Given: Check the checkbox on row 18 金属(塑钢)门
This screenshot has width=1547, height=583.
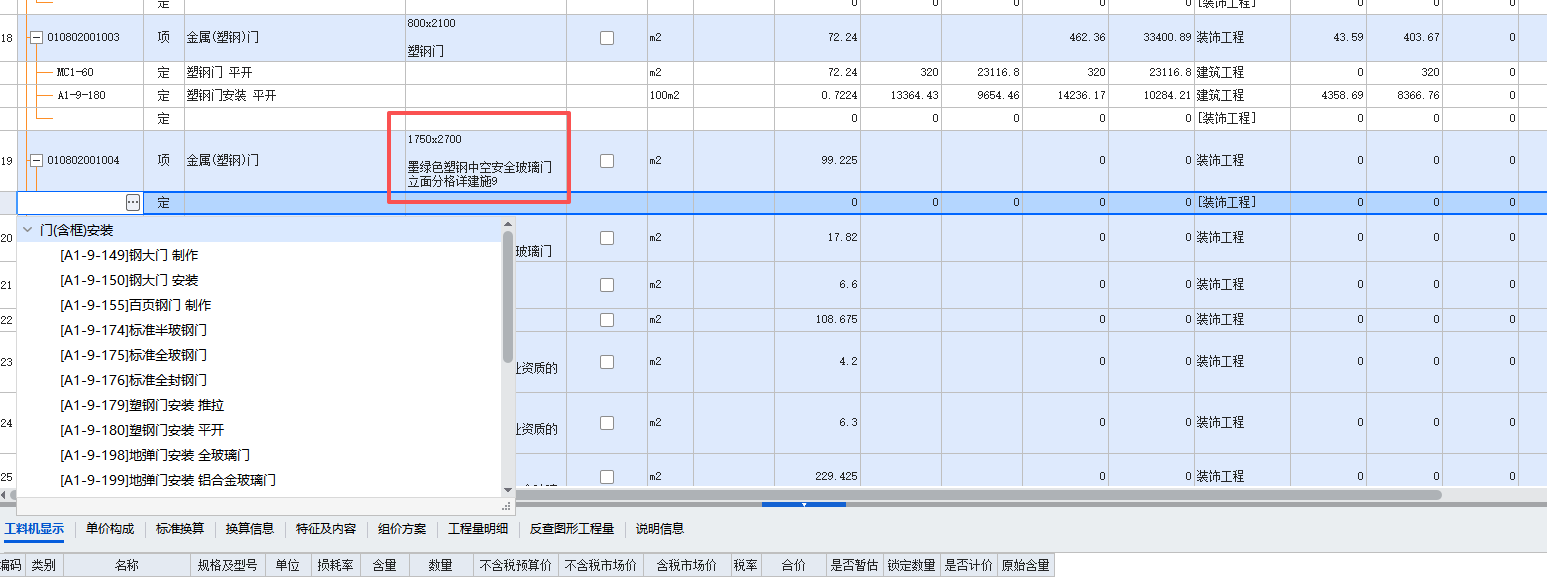Looking at the screenshot, I should tap(606, 38).
